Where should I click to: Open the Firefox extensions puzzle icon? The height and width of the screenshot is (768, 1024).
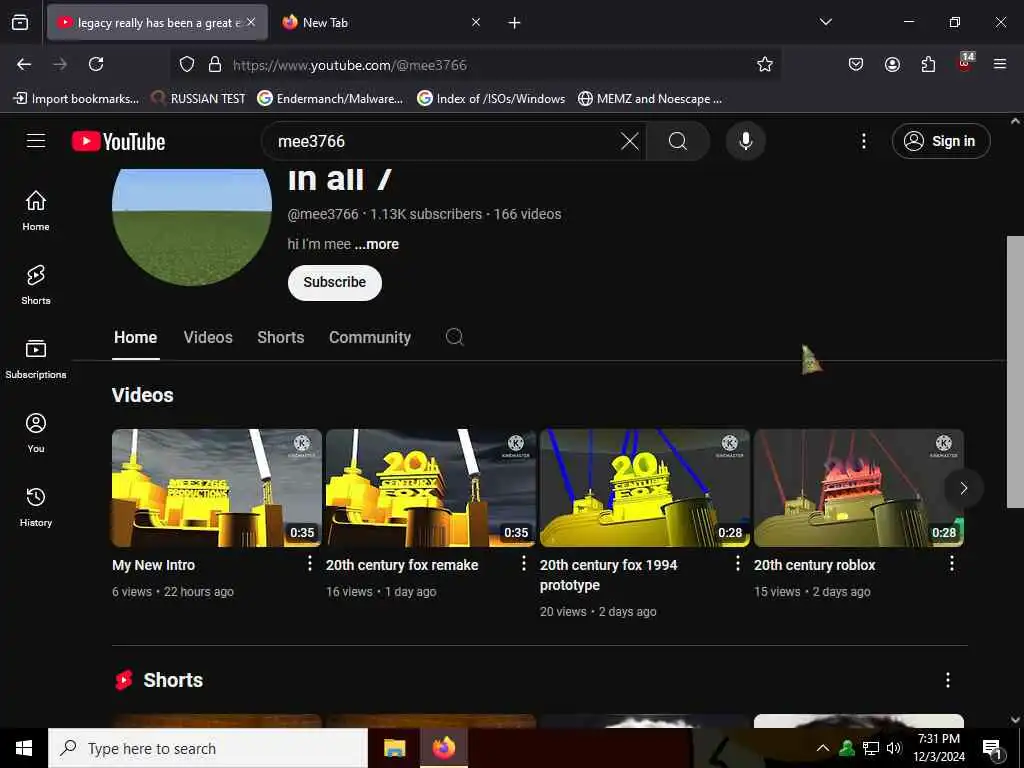[x=928, y=64]
